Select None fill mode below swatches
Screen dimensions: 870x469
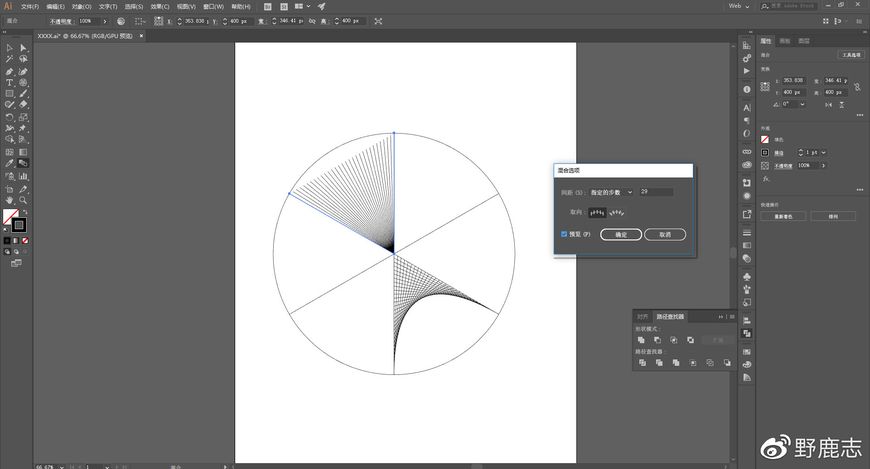point(25,240)
